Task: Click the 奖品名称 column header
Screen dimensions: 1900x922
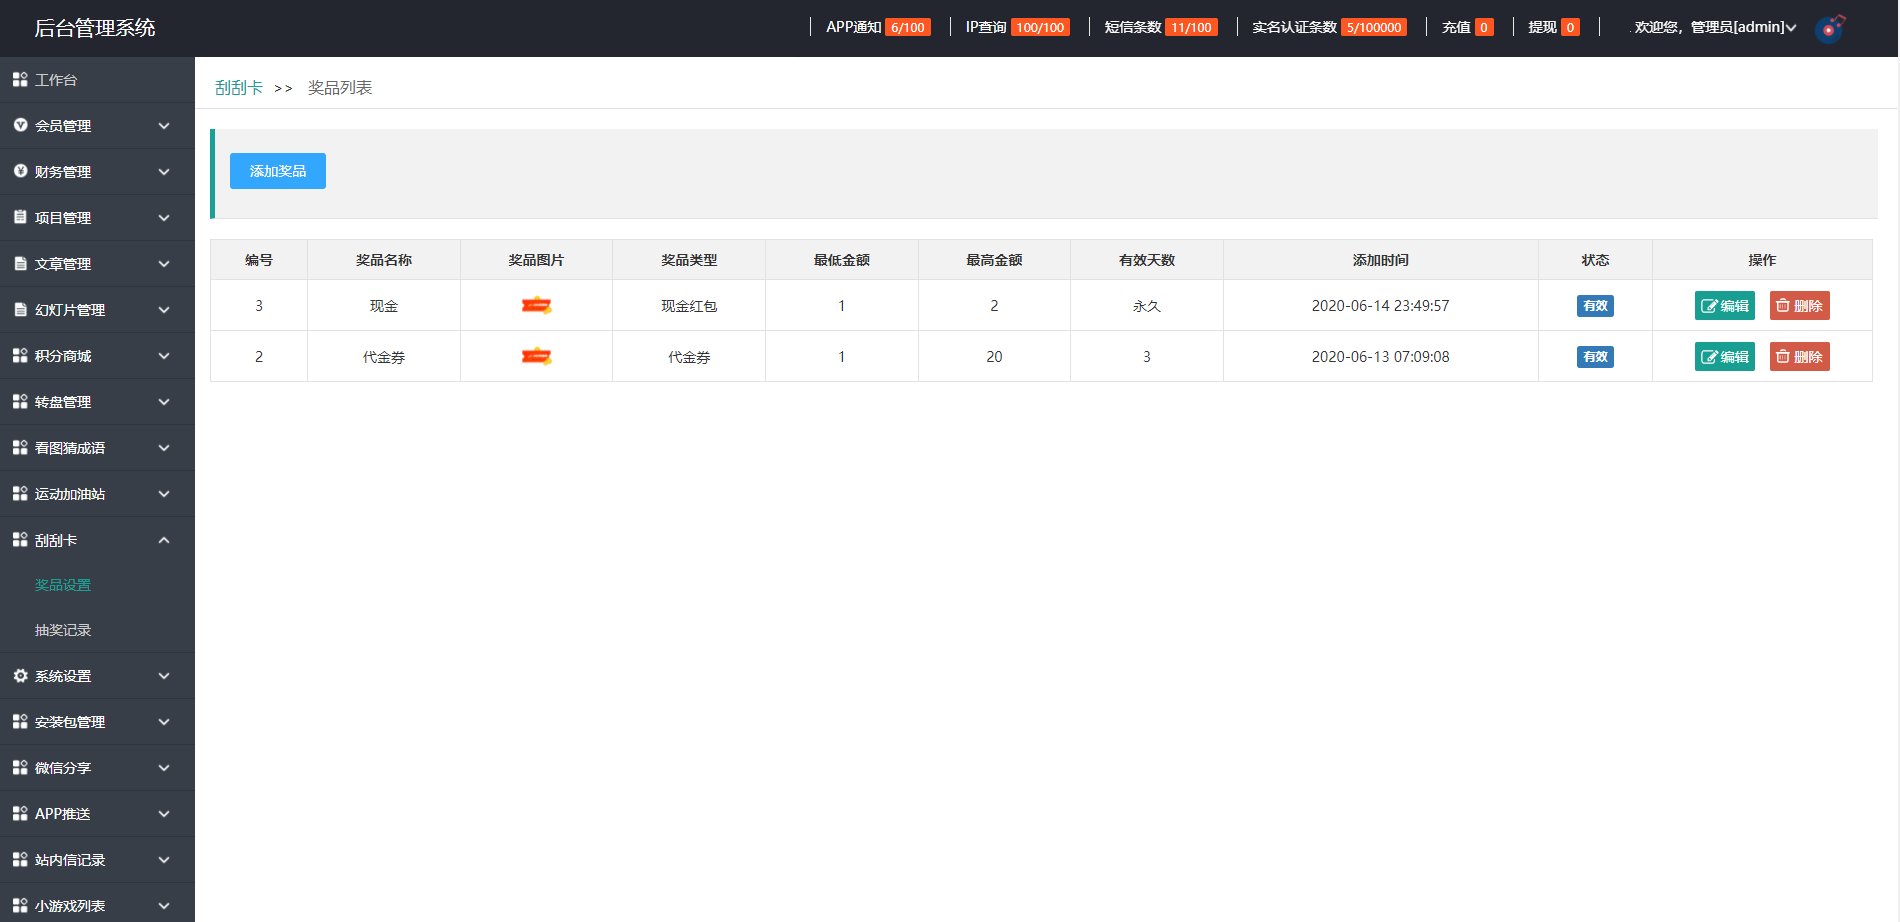Action: (384, 260)
